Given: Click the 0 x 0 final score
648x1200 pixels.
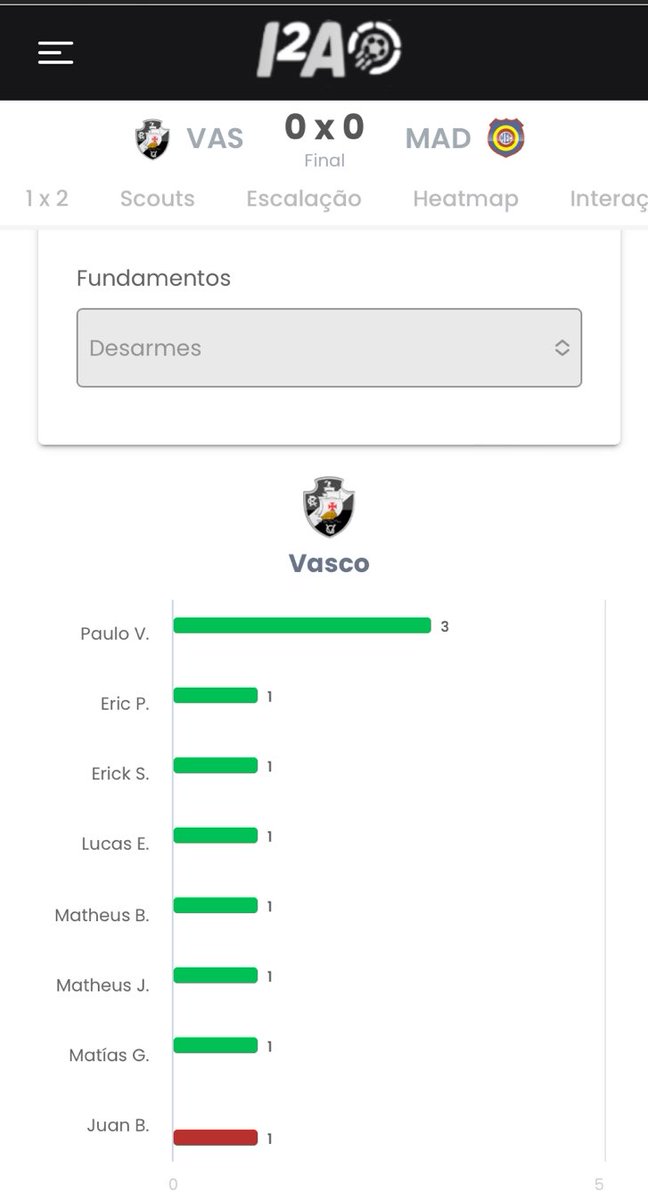Looking at the screenshot, I should pos(324,128).
